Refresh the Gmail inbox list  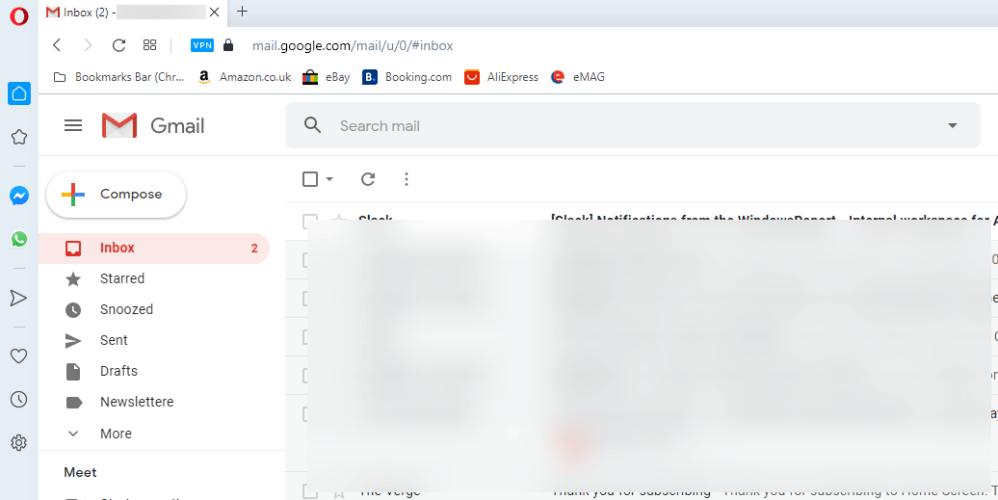[368, 179]
